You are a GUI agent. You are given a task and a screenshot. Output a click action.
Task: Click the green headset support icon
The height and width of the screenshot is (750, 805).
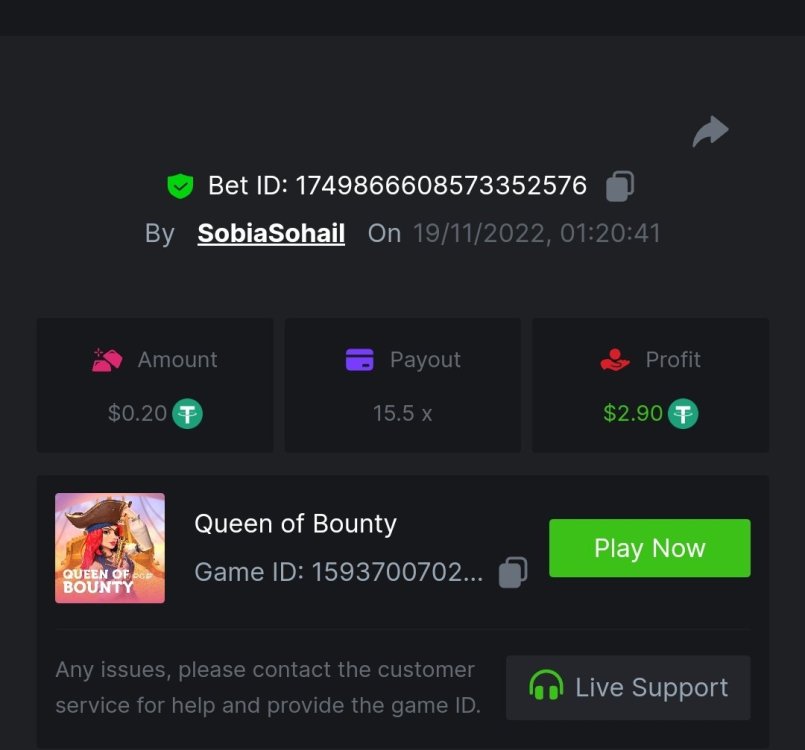coord(546,687)
